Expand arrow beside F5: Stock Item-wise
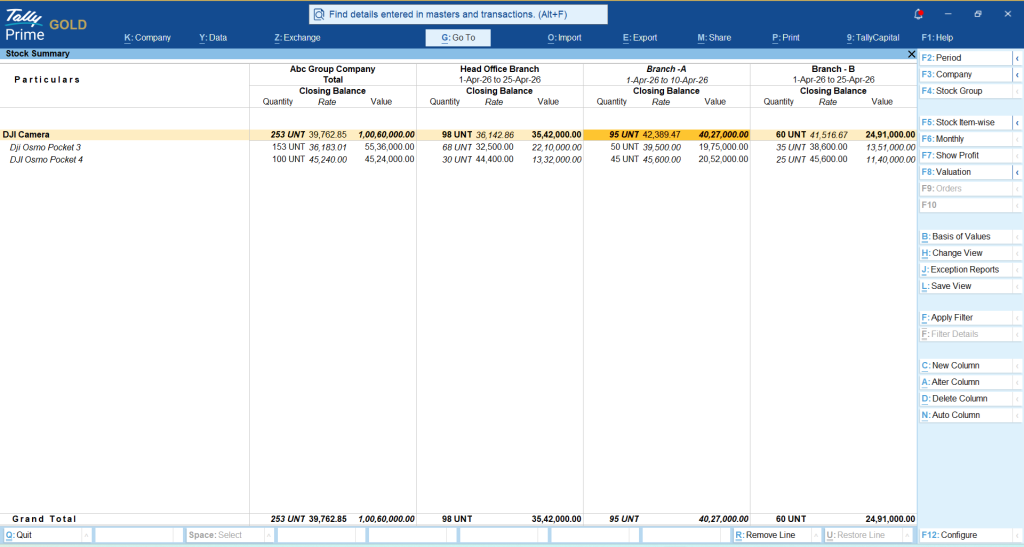The width and height of the screenshot is (1024, 547). point(1017,122)
